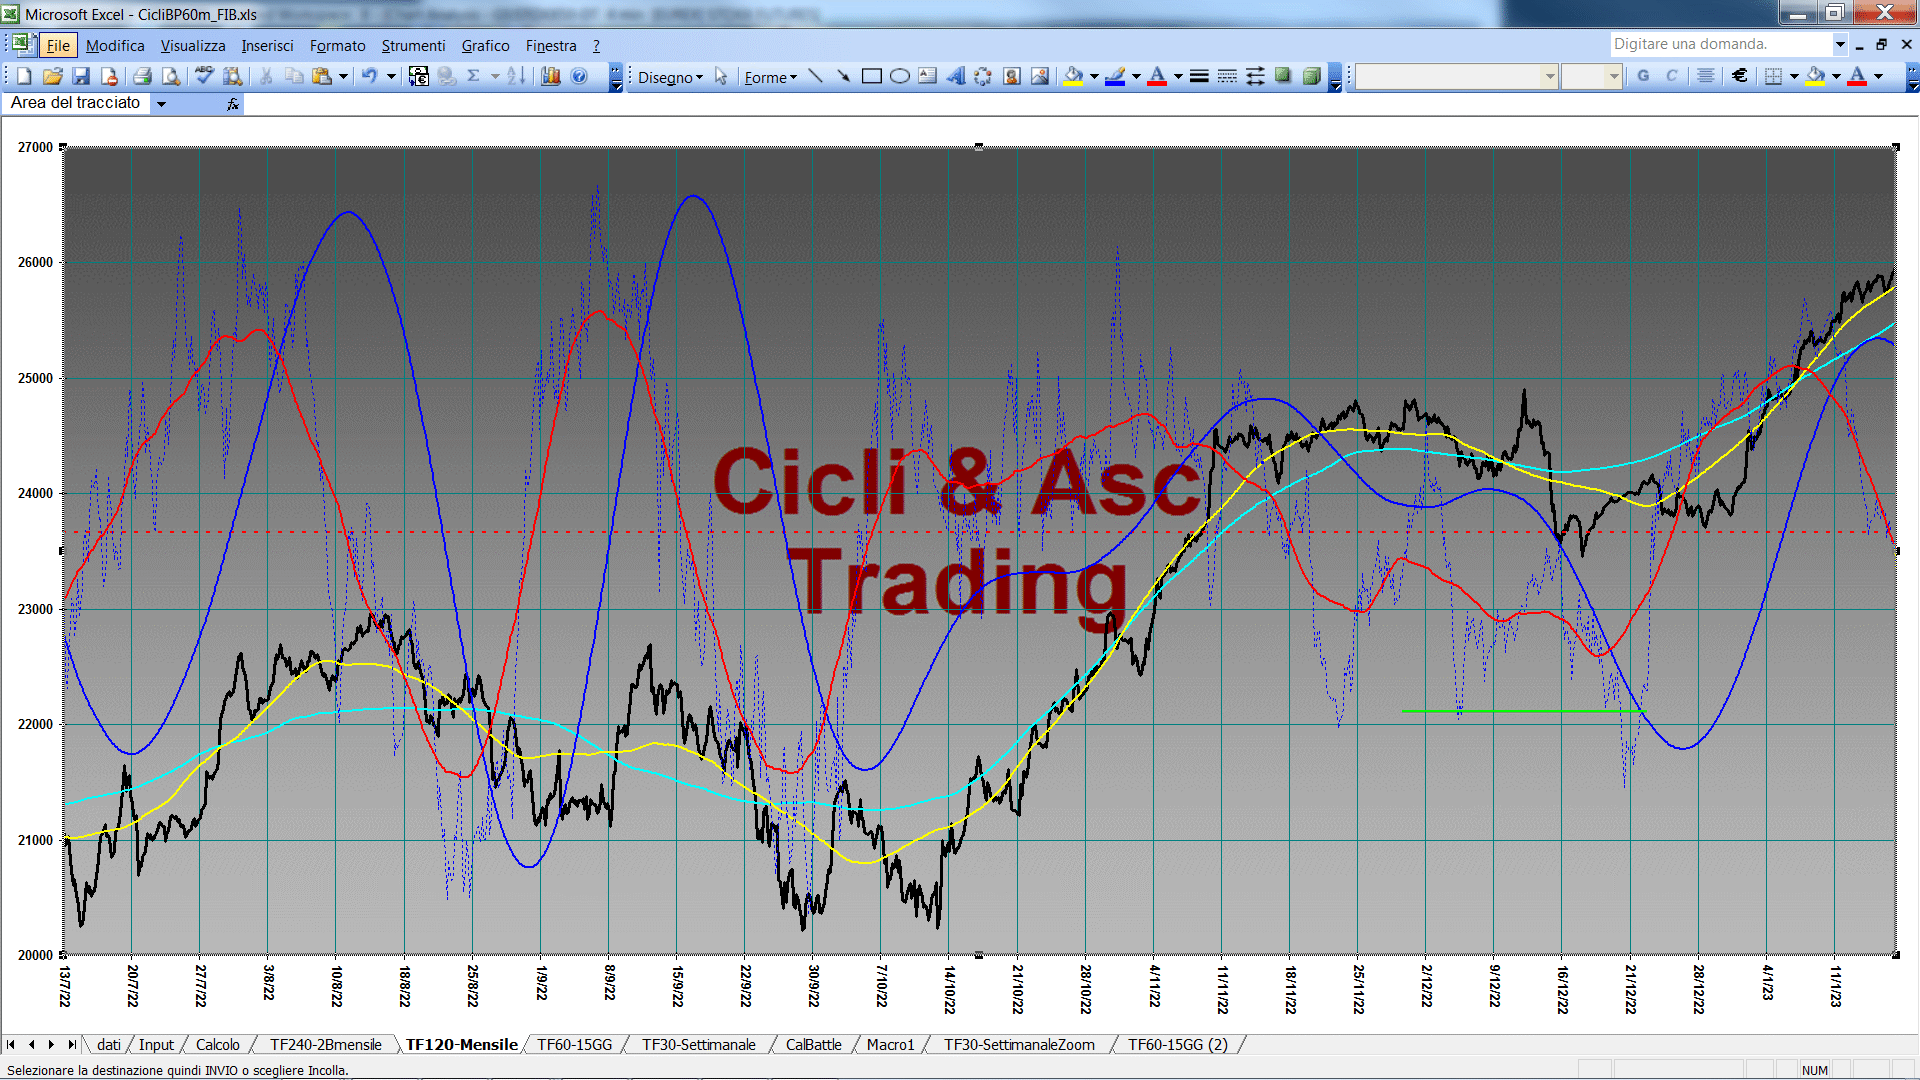
Task: Open the Paste options dropdown arrow
Action: (343, 76)
